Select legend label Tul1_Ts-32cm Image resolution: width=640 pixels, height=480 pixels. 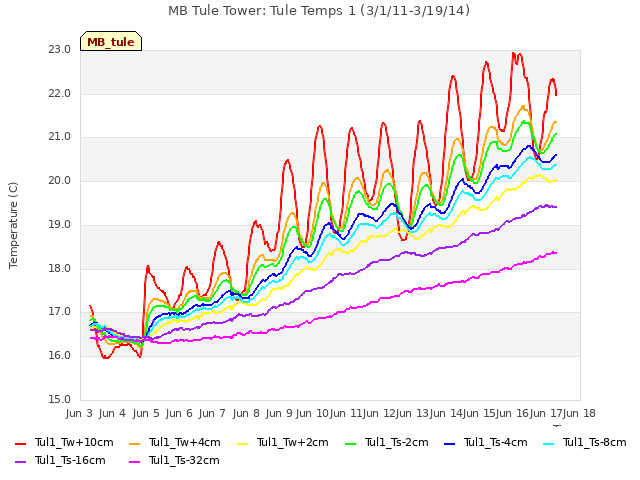point(184,460)
